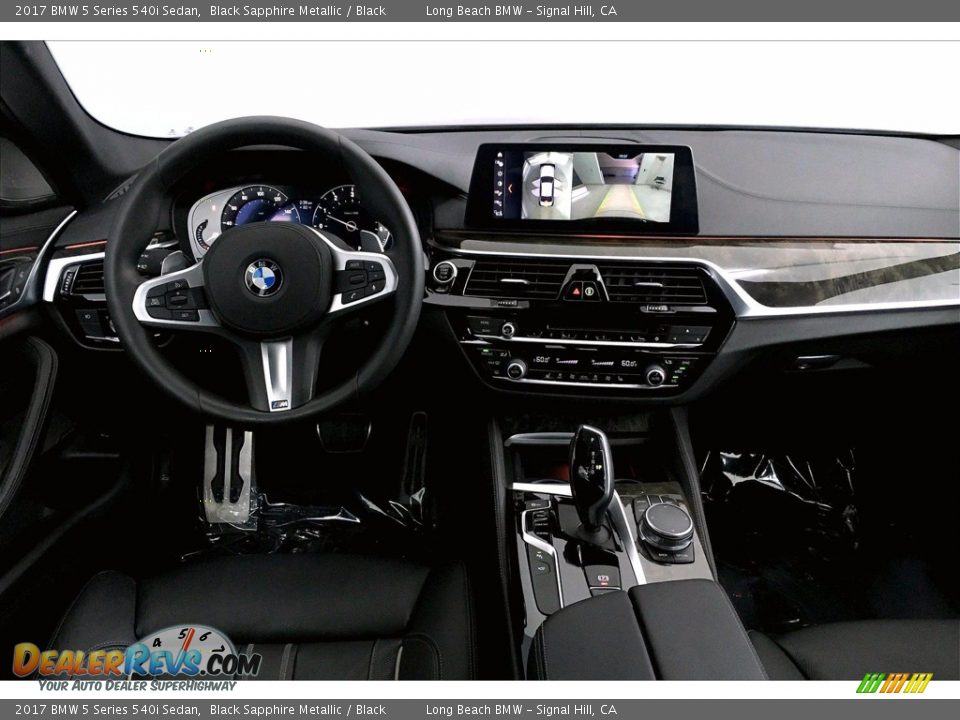Viewport: 960px width, 720px height.
Task: Select the top-down camera view on the display
Action: coord(545,185)
